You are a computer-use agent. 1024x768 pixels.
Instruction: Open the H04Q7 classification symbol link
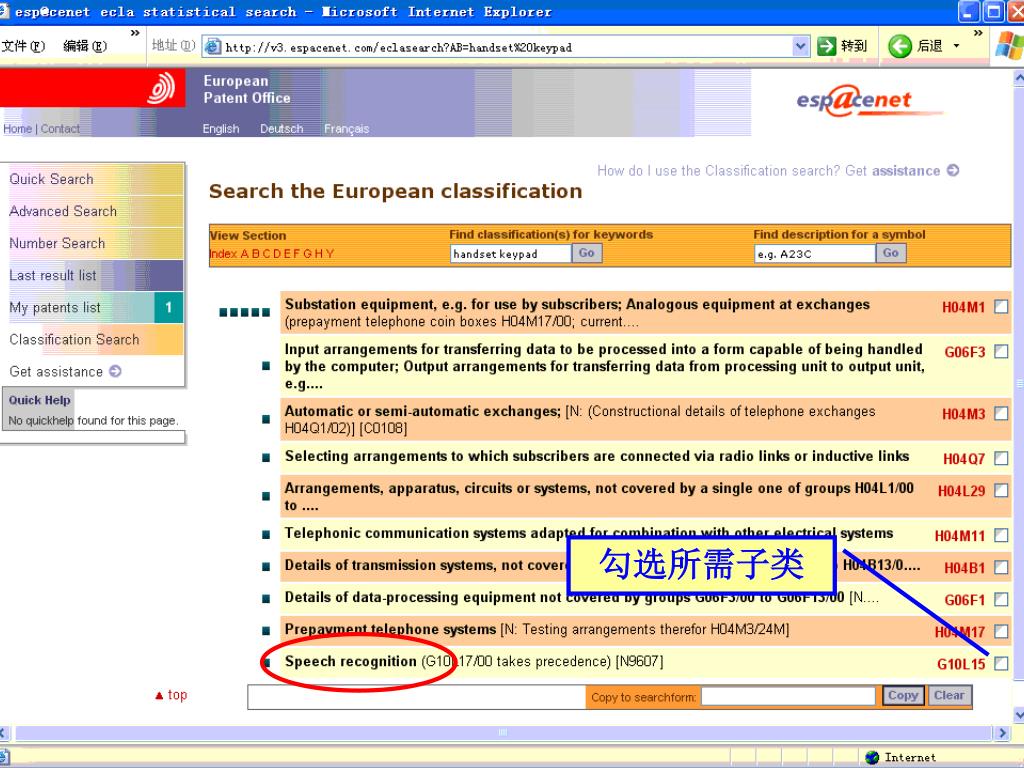pyautogui.click(x=964, y=459)
